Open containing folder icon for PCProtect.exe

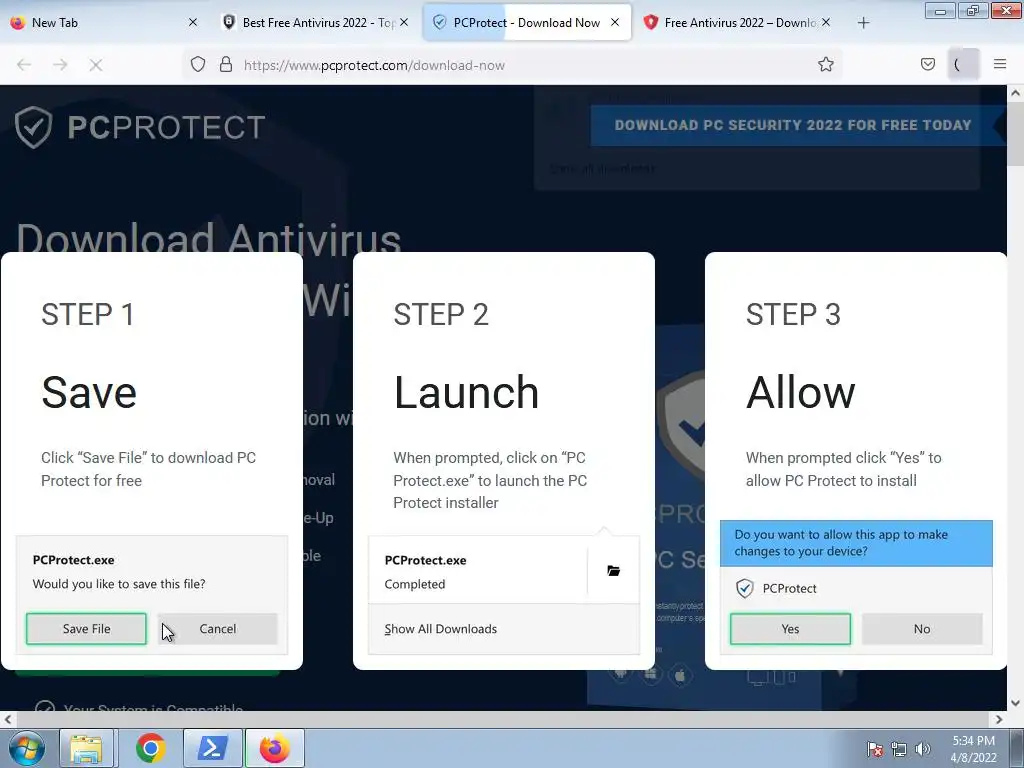point(613,571)
